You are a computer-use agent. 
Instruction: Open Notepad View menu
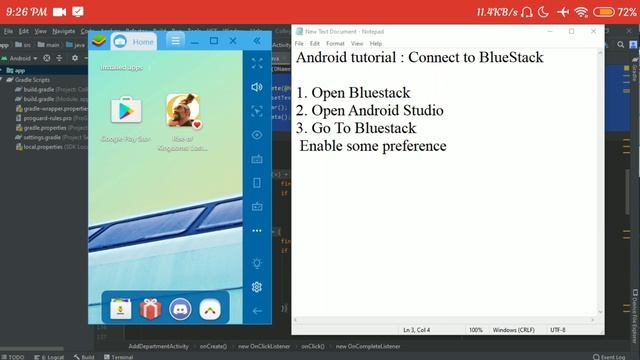pyautogui.click(x=357, y=43)
